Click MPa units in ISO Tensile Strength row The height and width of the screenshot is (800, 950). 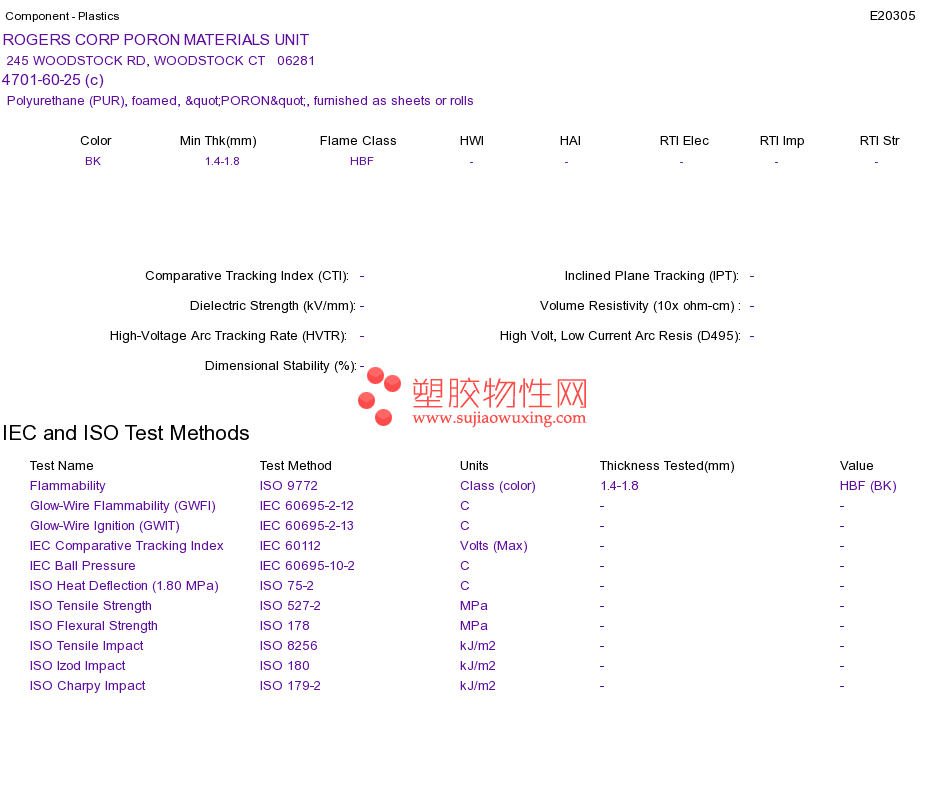coord(474,606)
